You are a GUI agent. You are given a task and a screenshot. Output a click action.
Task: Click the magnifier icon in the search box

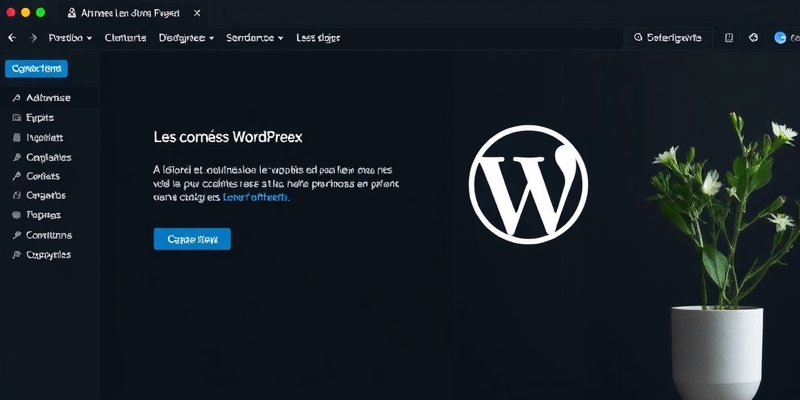point(638,37)
